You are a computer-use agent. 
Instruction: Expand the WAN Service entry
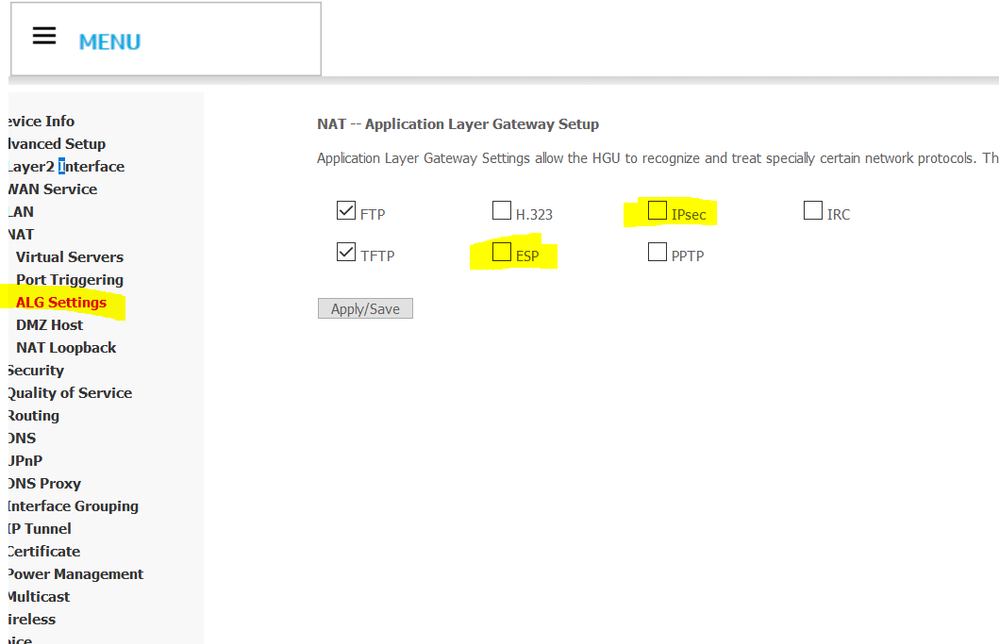click(52, 189)
